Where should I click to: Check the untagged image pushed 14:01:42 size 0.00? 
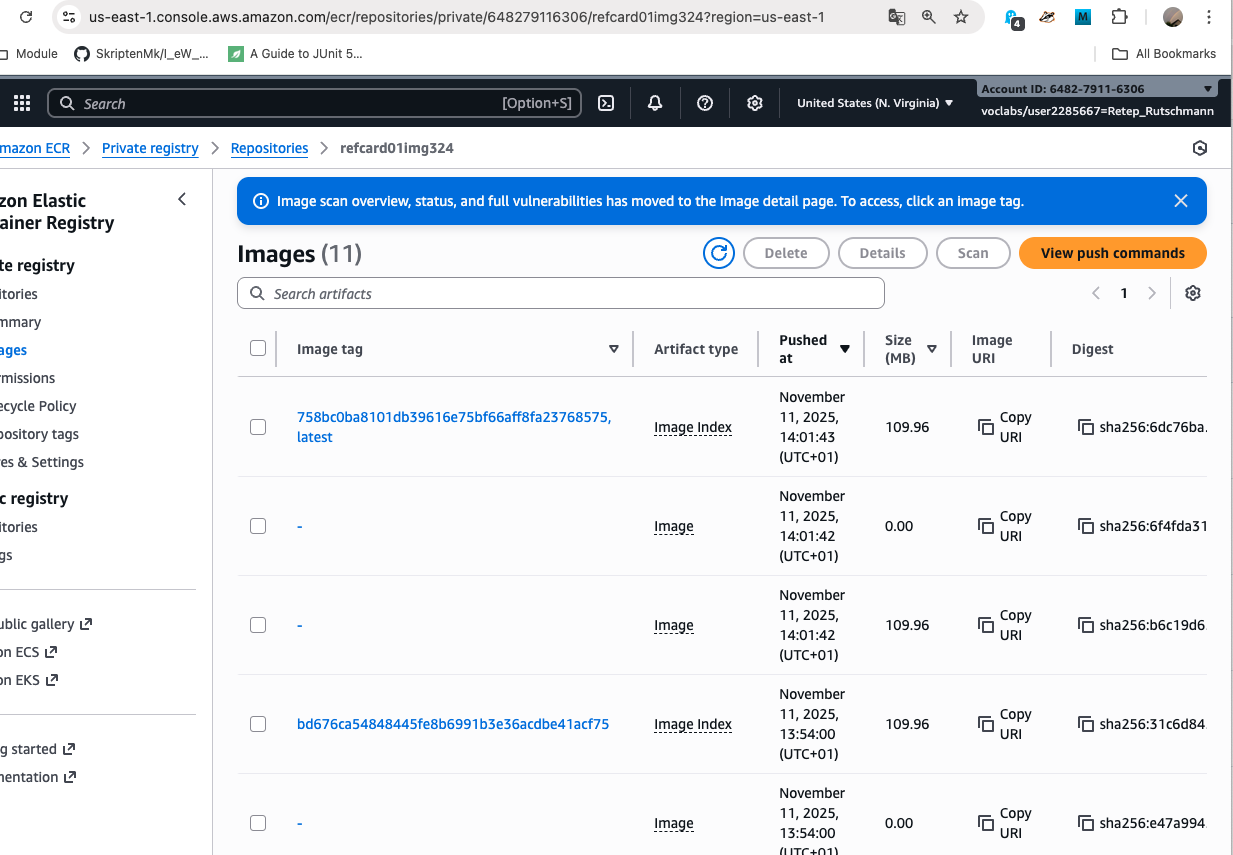pyautogui.click(x=258, y=526)
